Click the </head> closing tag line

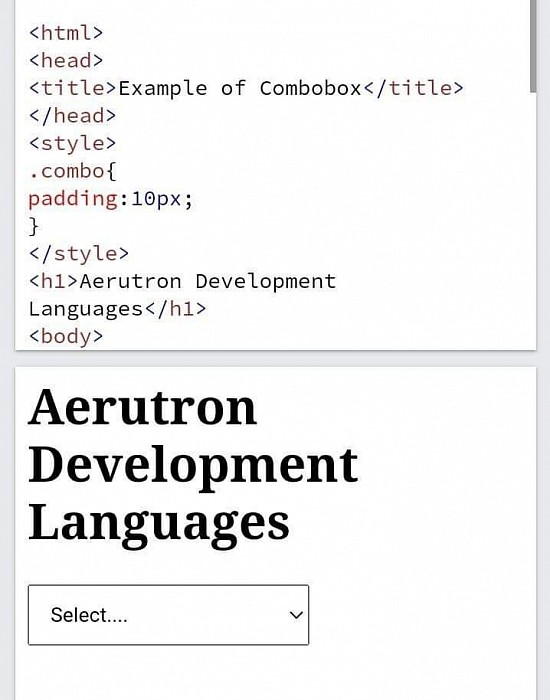[72, 116]
